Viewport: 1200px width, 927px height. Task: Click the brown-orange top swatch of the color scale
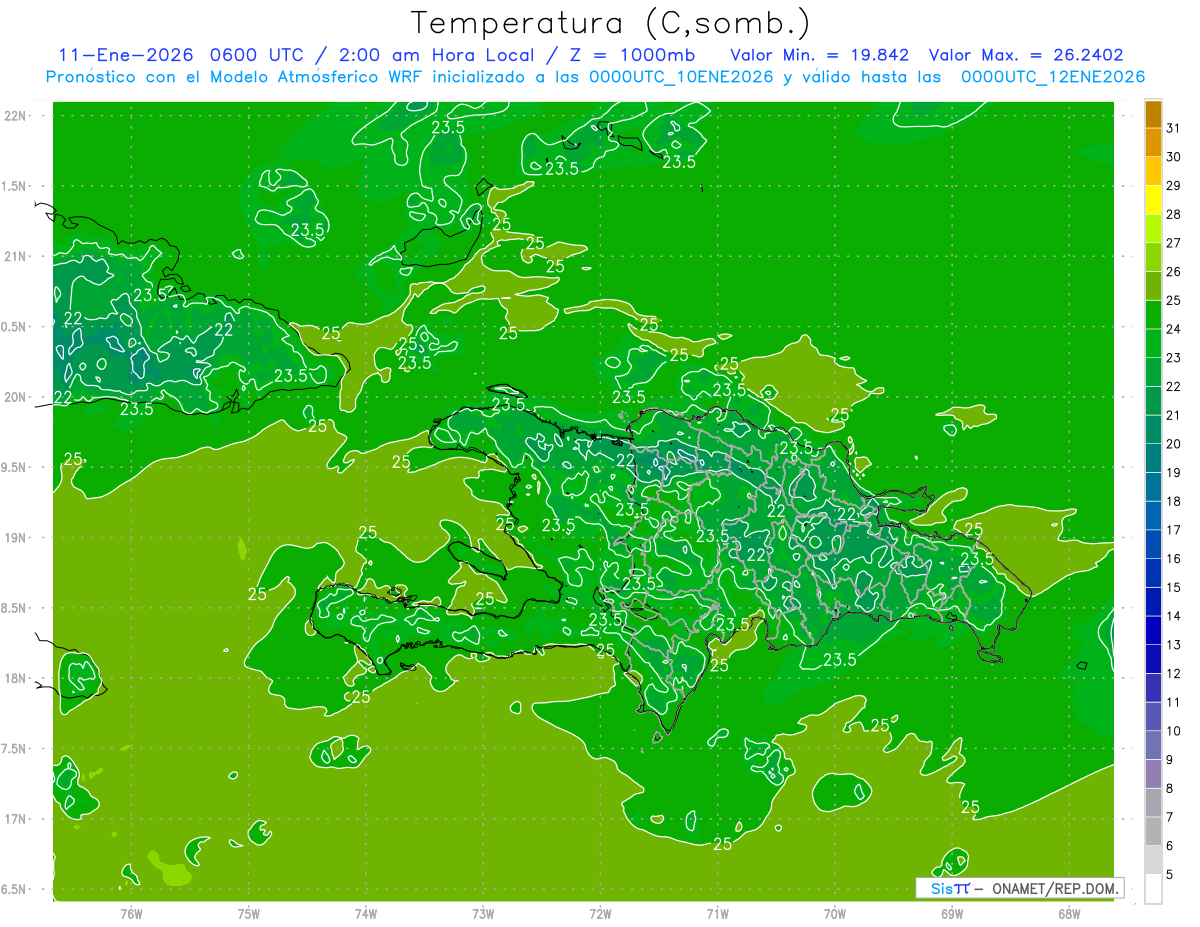(1153, 114)
